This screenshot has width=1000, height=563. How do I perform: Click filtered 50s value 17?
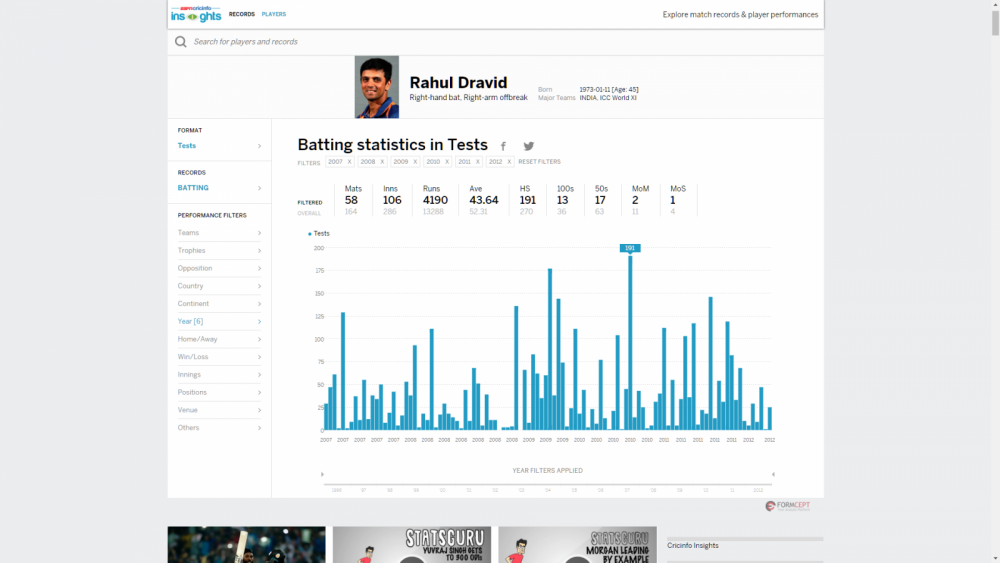point(600,200)
